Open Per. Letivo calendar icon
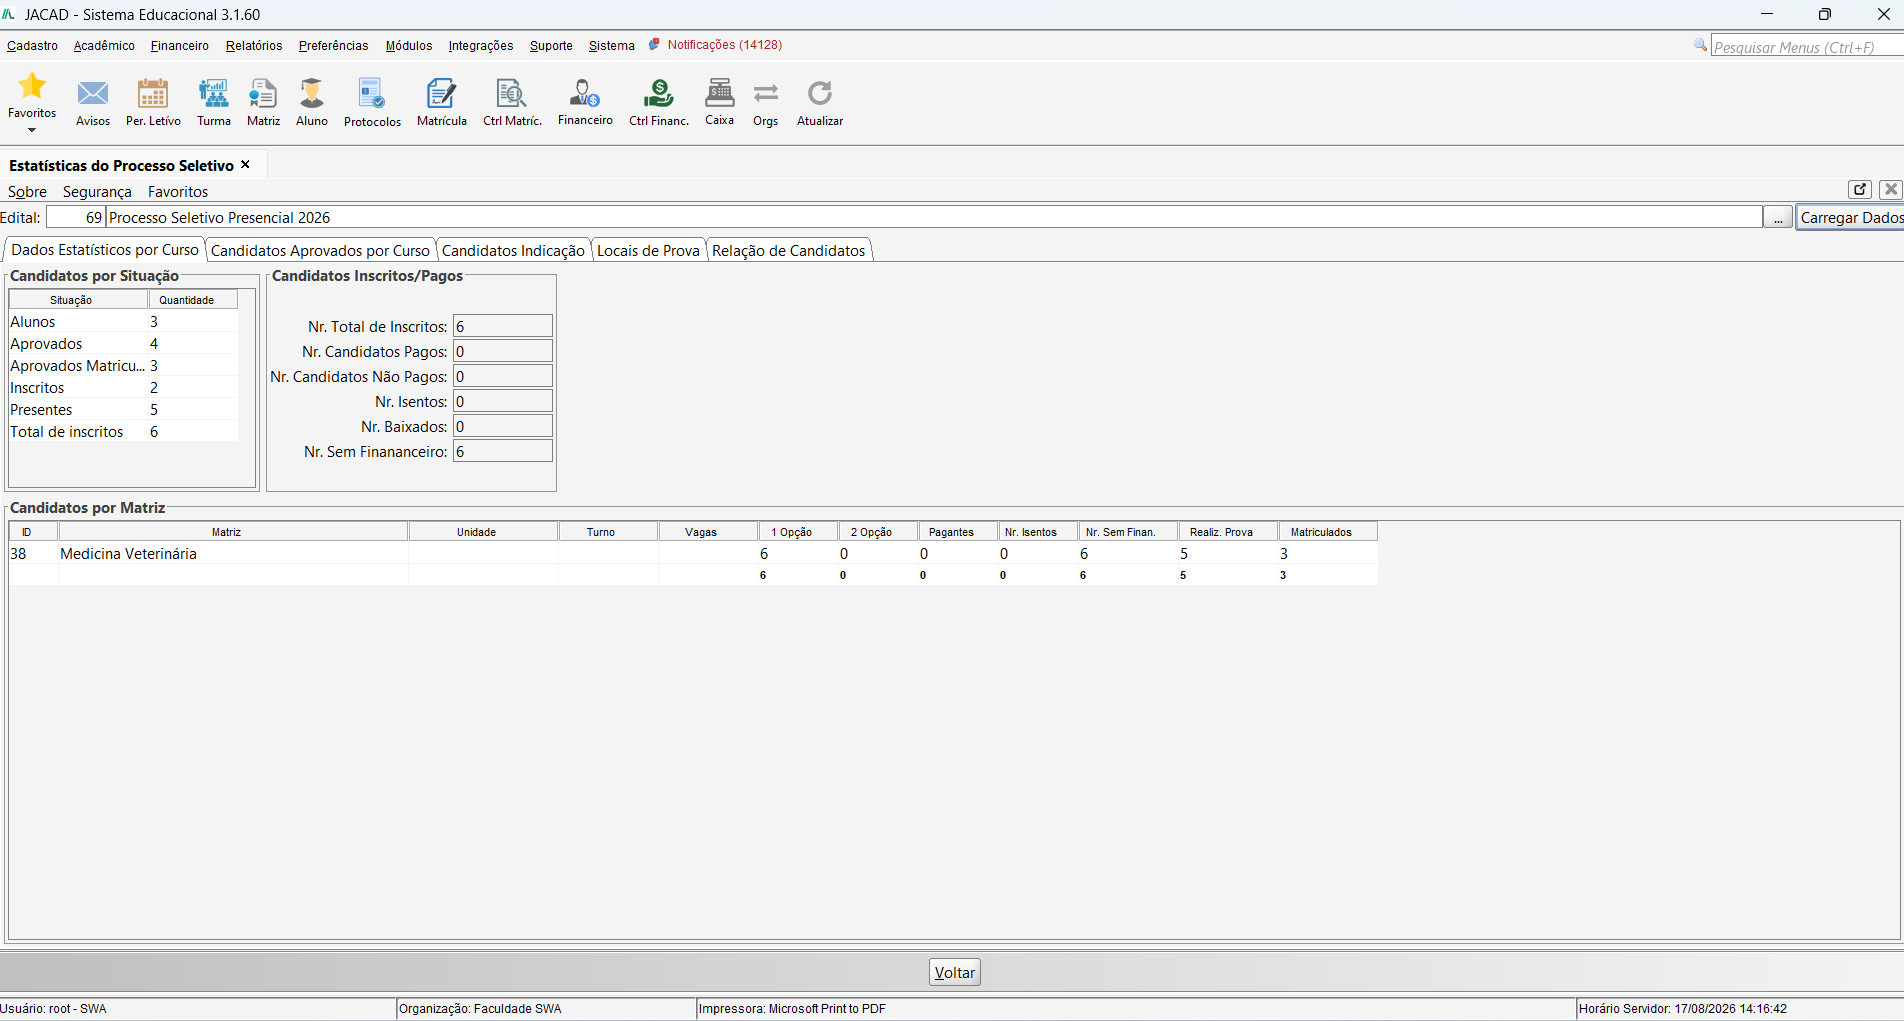The width and height of the screenshot is (1904, 1021). [x=153, y=94]
